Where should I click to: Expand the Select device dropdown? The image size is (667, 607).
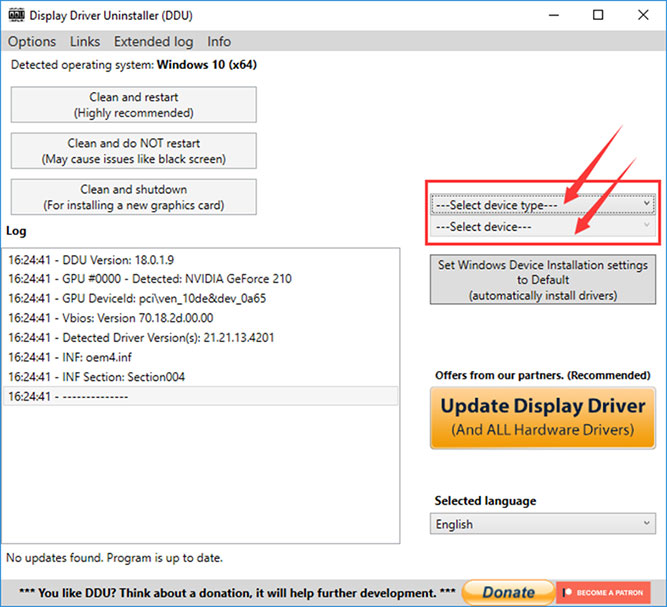(543, 226)
